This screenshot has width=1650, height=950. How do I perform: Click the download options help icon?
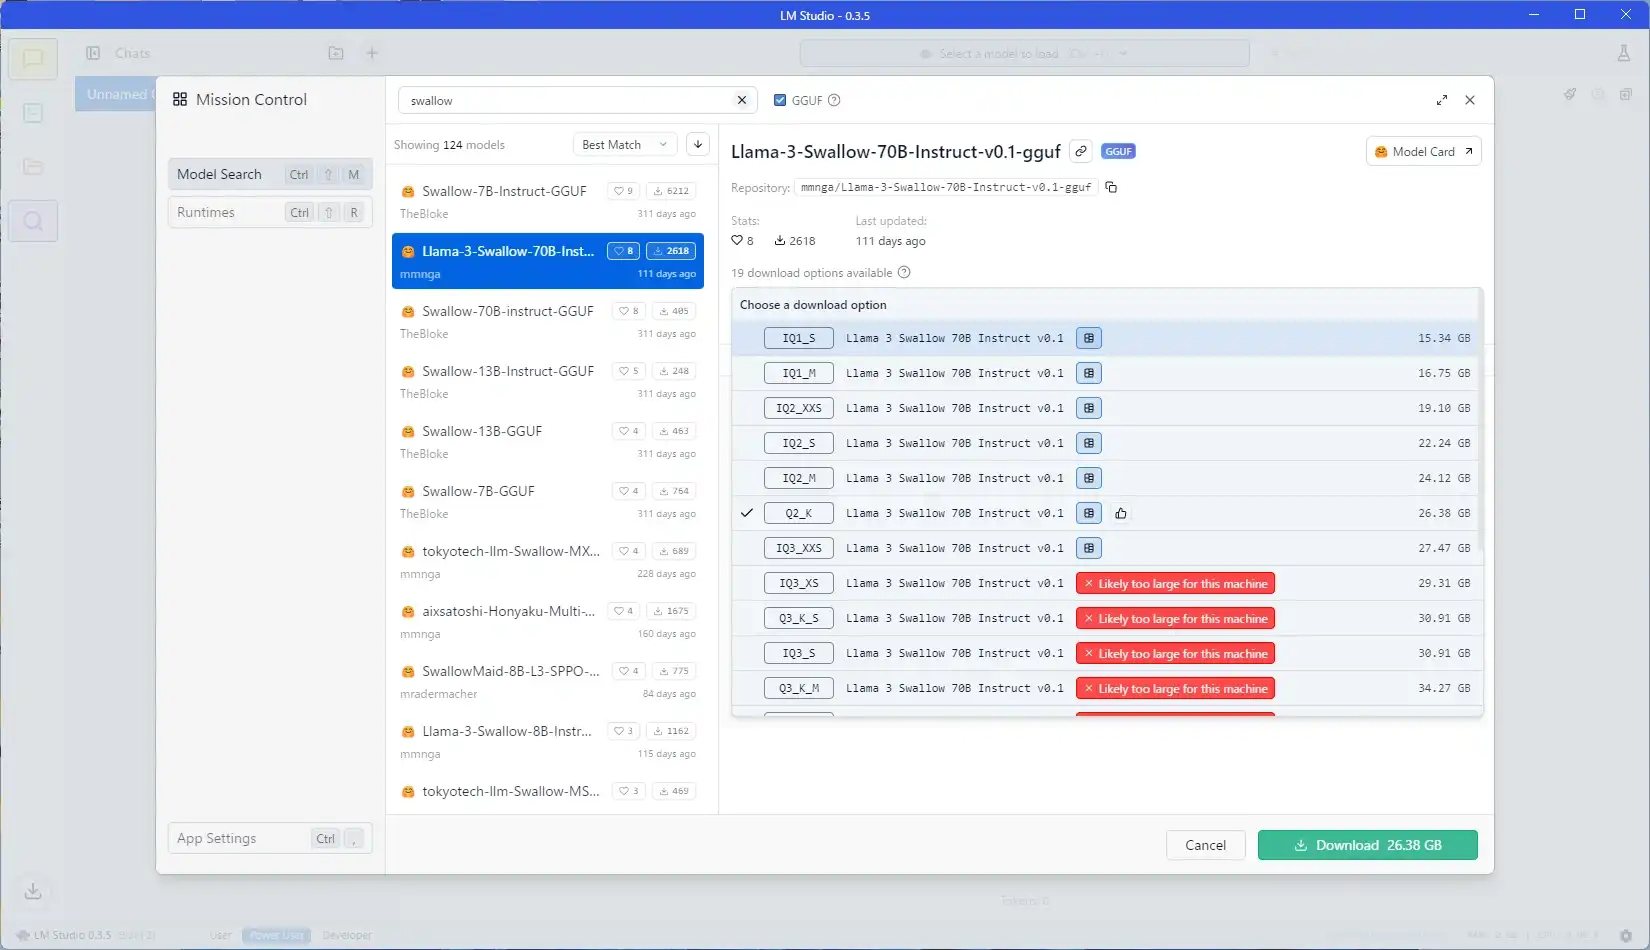click(904, 273)
